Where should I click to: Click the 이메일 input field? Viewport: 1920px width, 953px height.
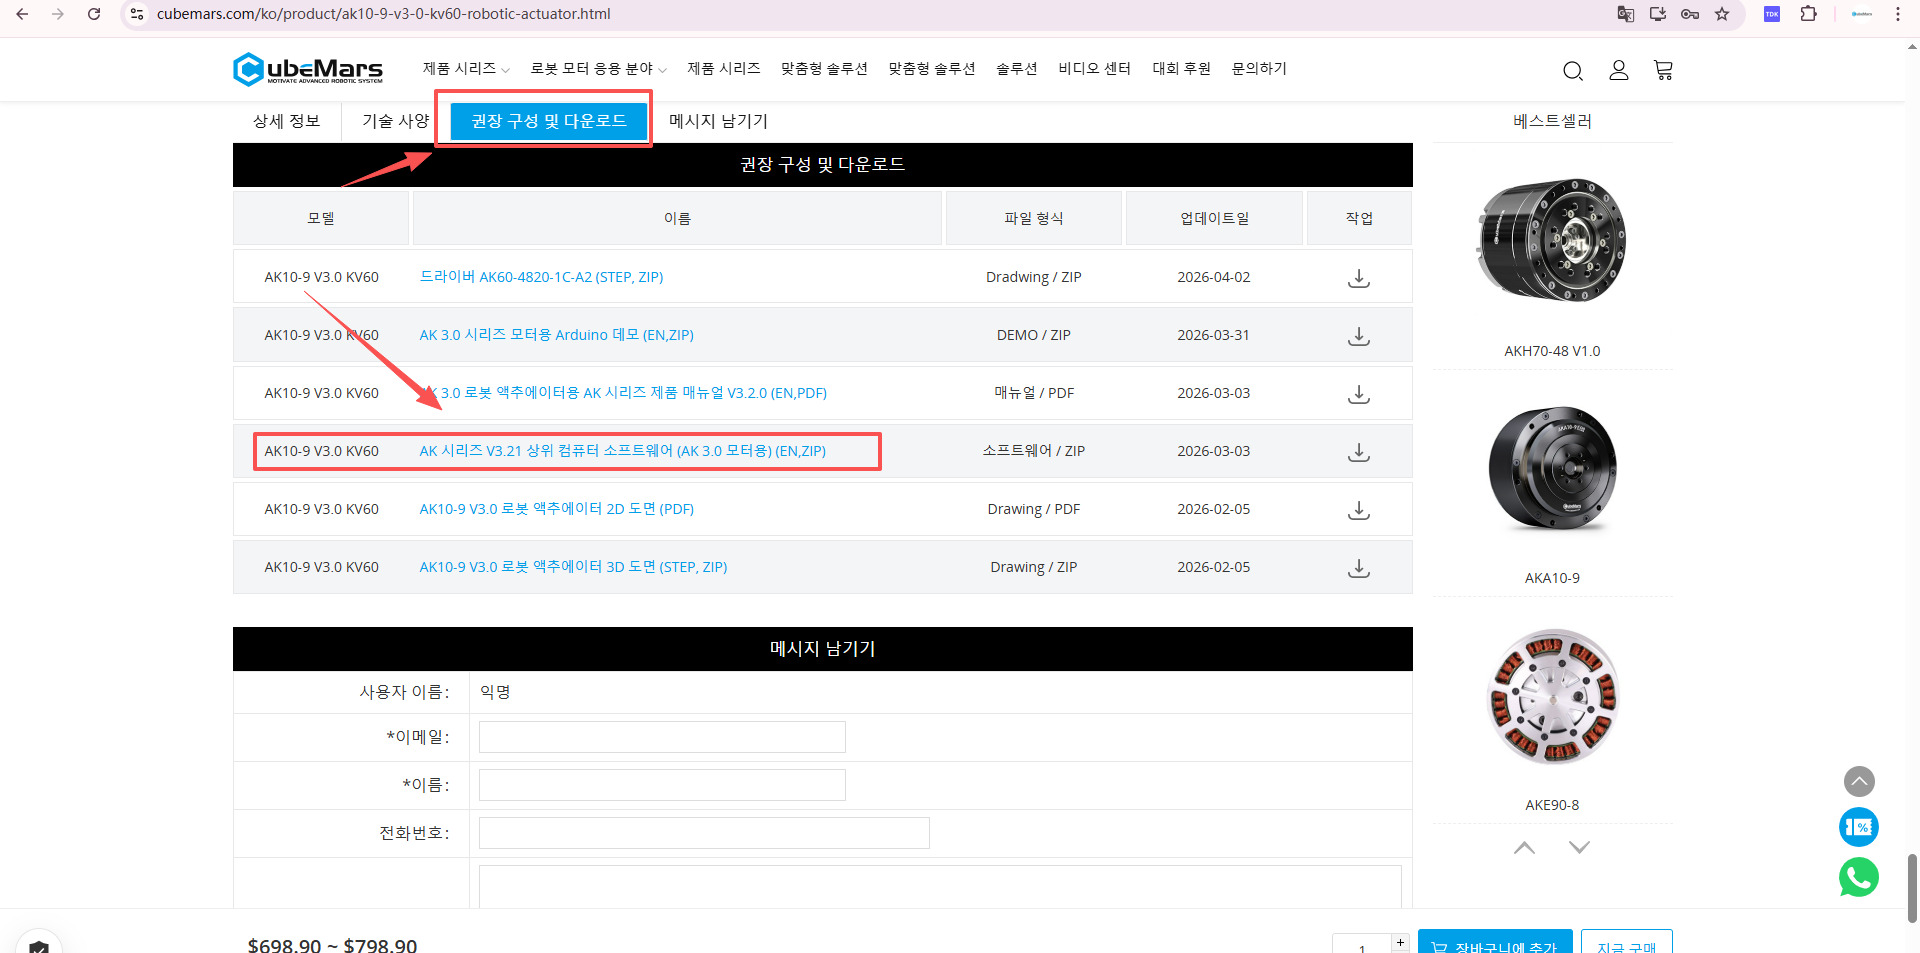point(662,737)
